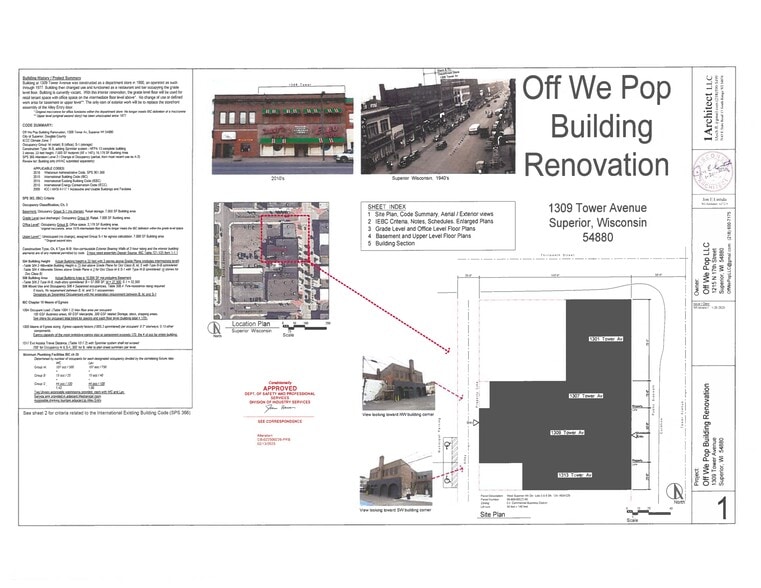The height and width of the screenshot is (588, 761).
Task: Click the "2010's" caption under facade photo
Action: [x=278, y=179]
